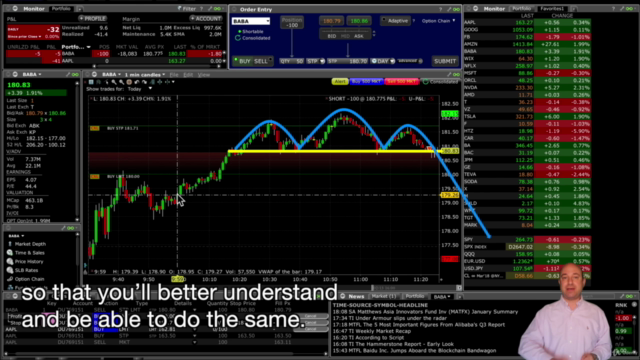Open the wrench settings in chart panel header
640x360 pixels.
[x=449, y=74]
